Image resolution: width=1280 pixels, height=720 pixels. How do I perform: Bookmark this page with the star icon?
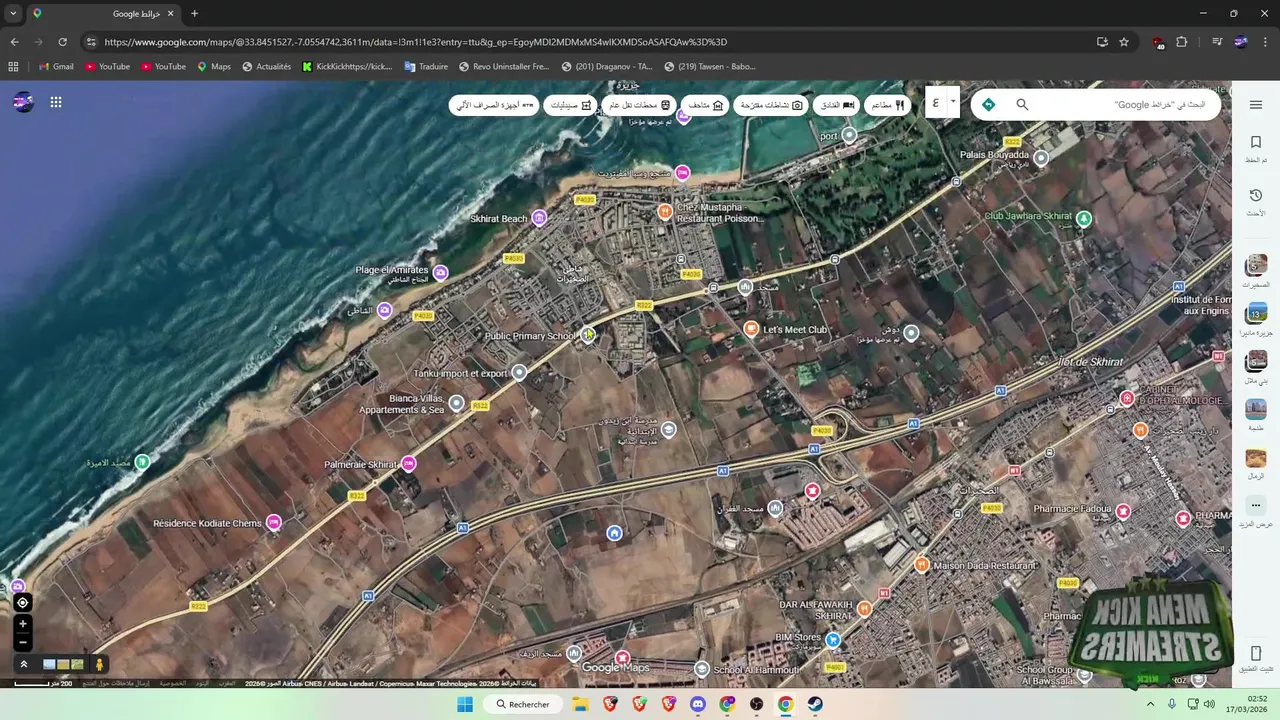(1124, 42)
